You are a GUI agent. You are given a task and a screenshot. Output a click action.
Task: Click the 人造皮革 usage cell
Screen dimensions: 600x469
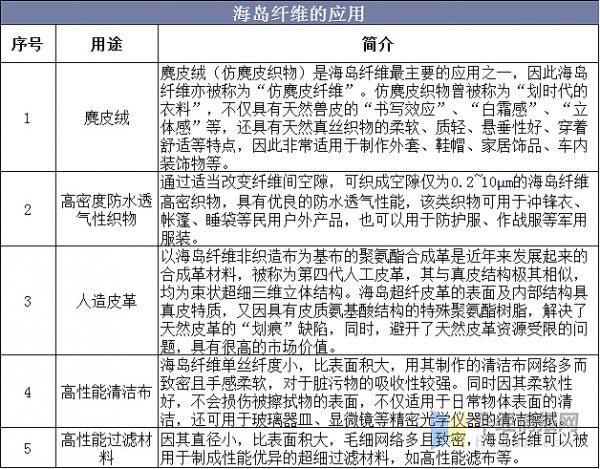click(x=107, y=301)
